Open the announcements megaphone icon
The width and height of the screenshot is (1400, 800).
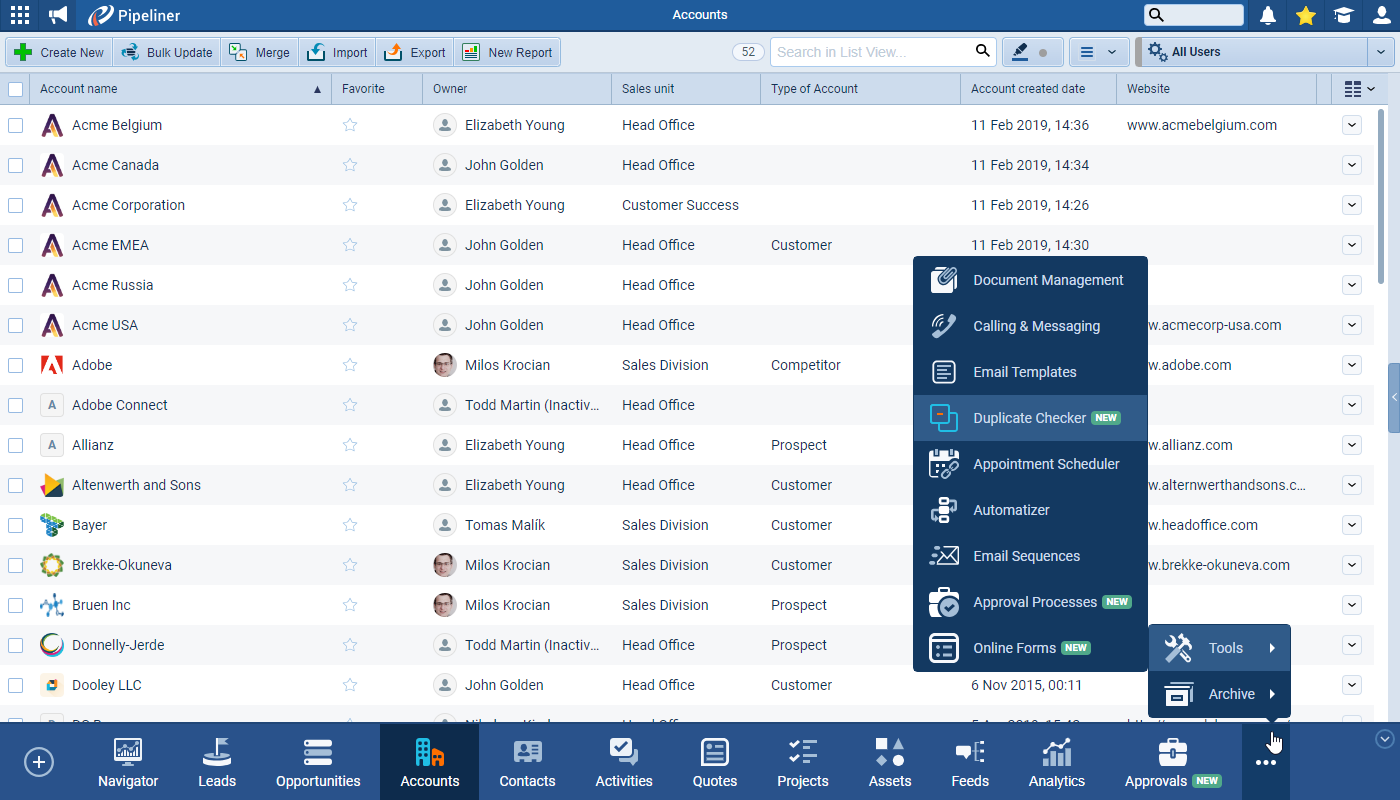coord(59,15)
